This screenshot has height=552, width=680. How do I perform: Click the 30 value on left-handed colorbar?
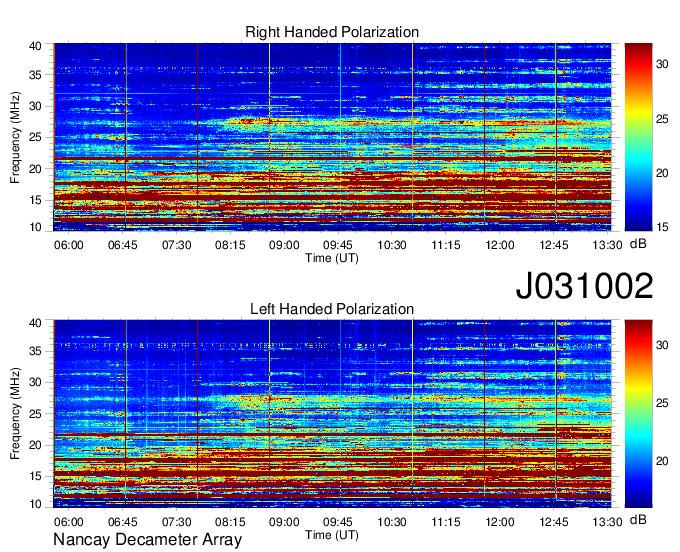662,345
